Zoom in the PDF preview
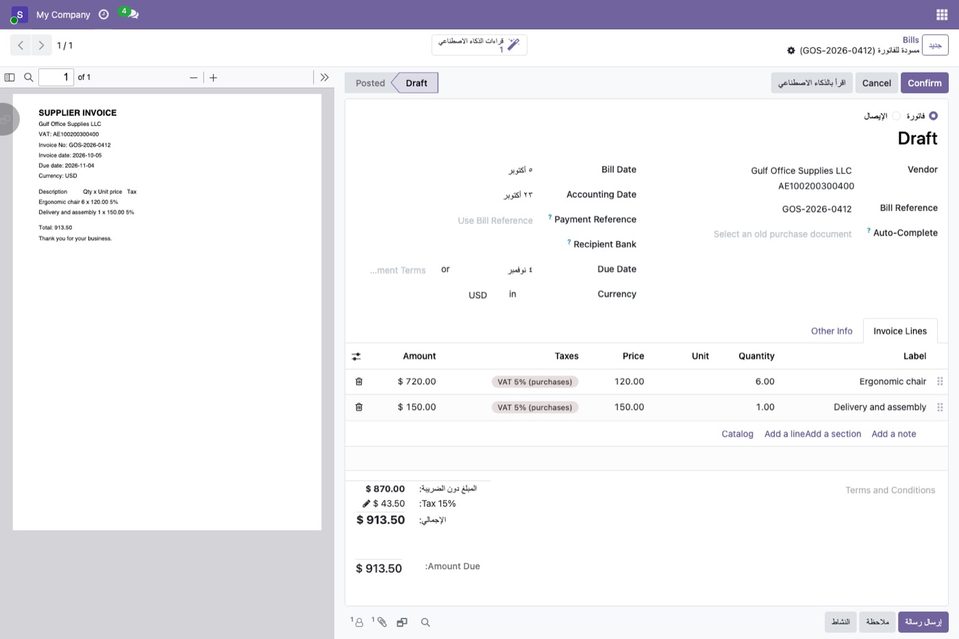Screen dimensions: 959x639 (213, 78)
